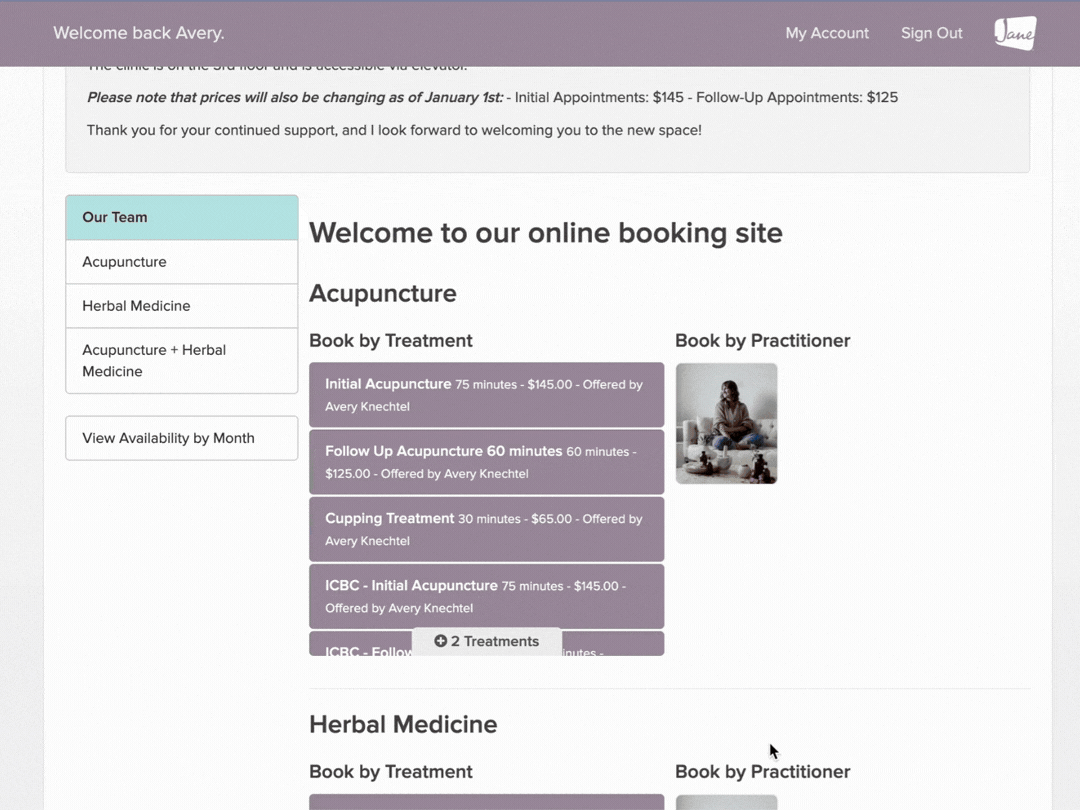Book Follow Up Acupuncture 60 minutes
Viewport: 1080px width, 810px height.
(x=486, y=462)
